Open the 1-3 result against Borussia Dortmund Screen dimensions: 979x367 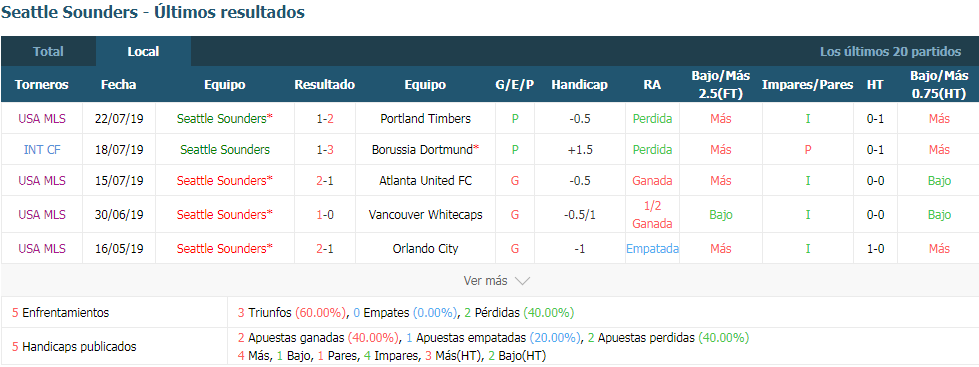pos(325,150)
